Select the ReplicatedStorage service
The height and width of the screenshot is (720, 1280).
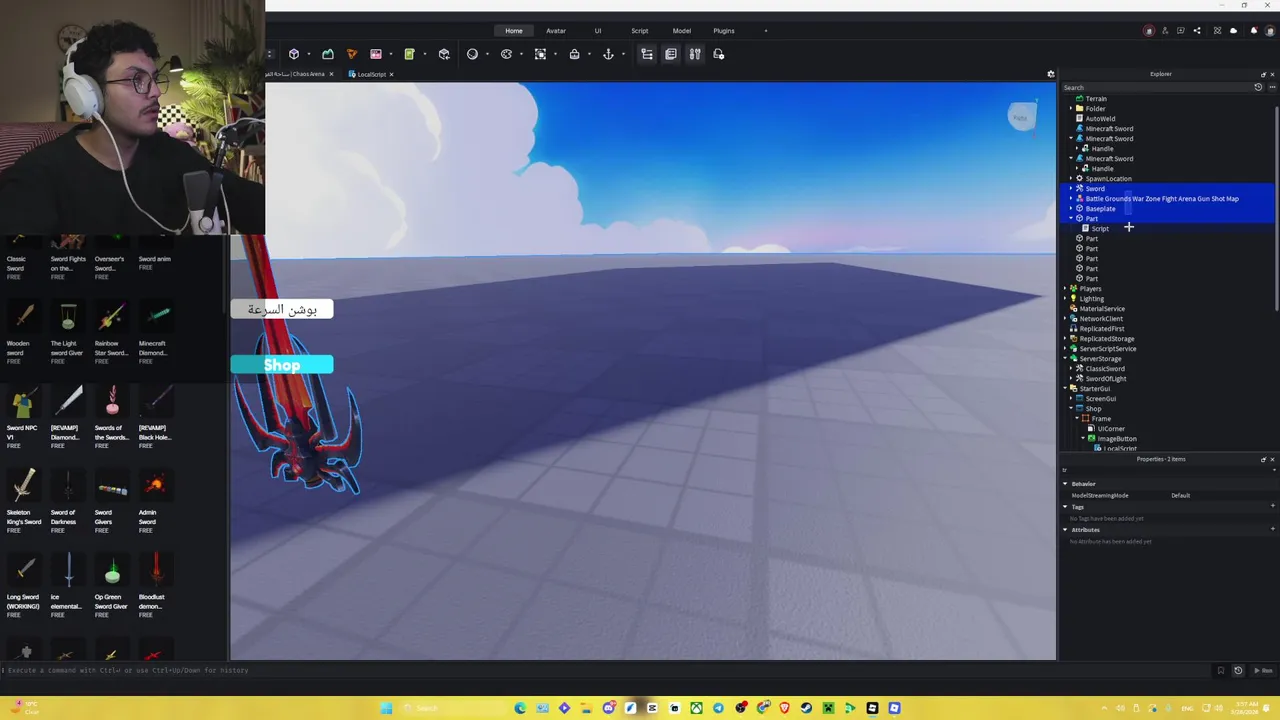tap(1106, 339)
